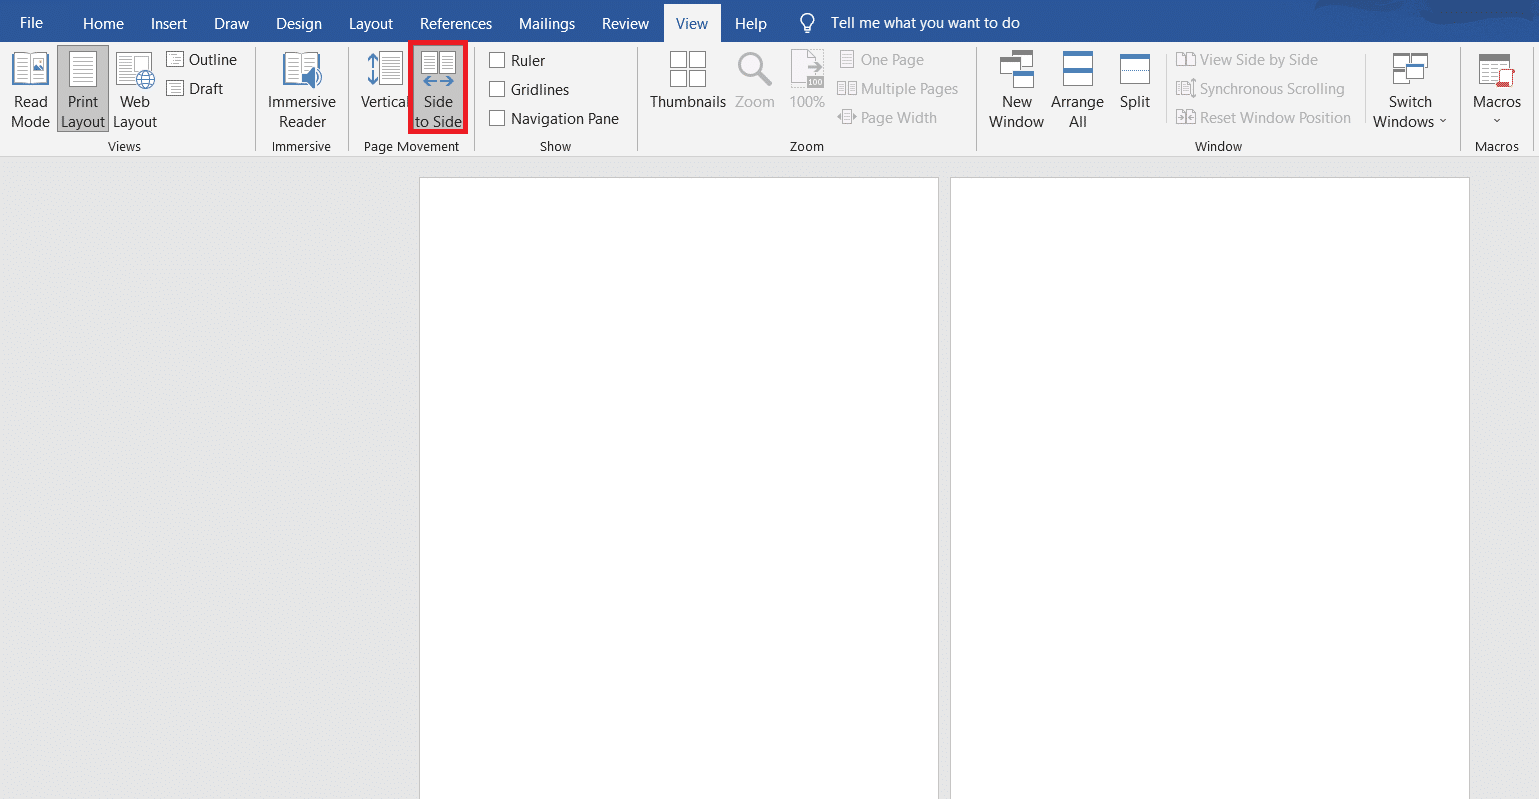The height and width of the screenshot is (799, 1539).
Task: Enable the Navigation Pane checkbox
Action: (497, 118)
